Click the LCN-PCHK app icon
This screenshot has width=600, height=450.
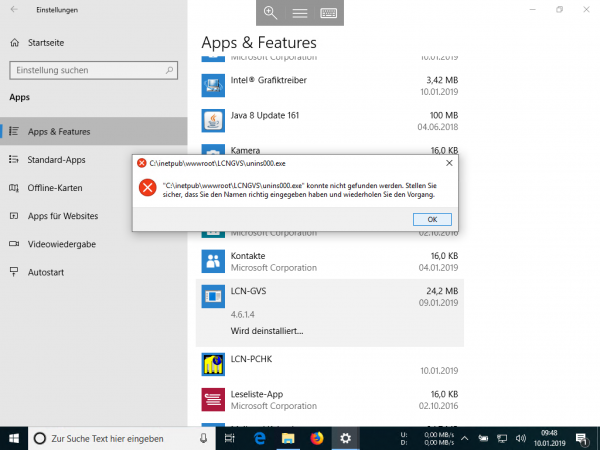212,363
